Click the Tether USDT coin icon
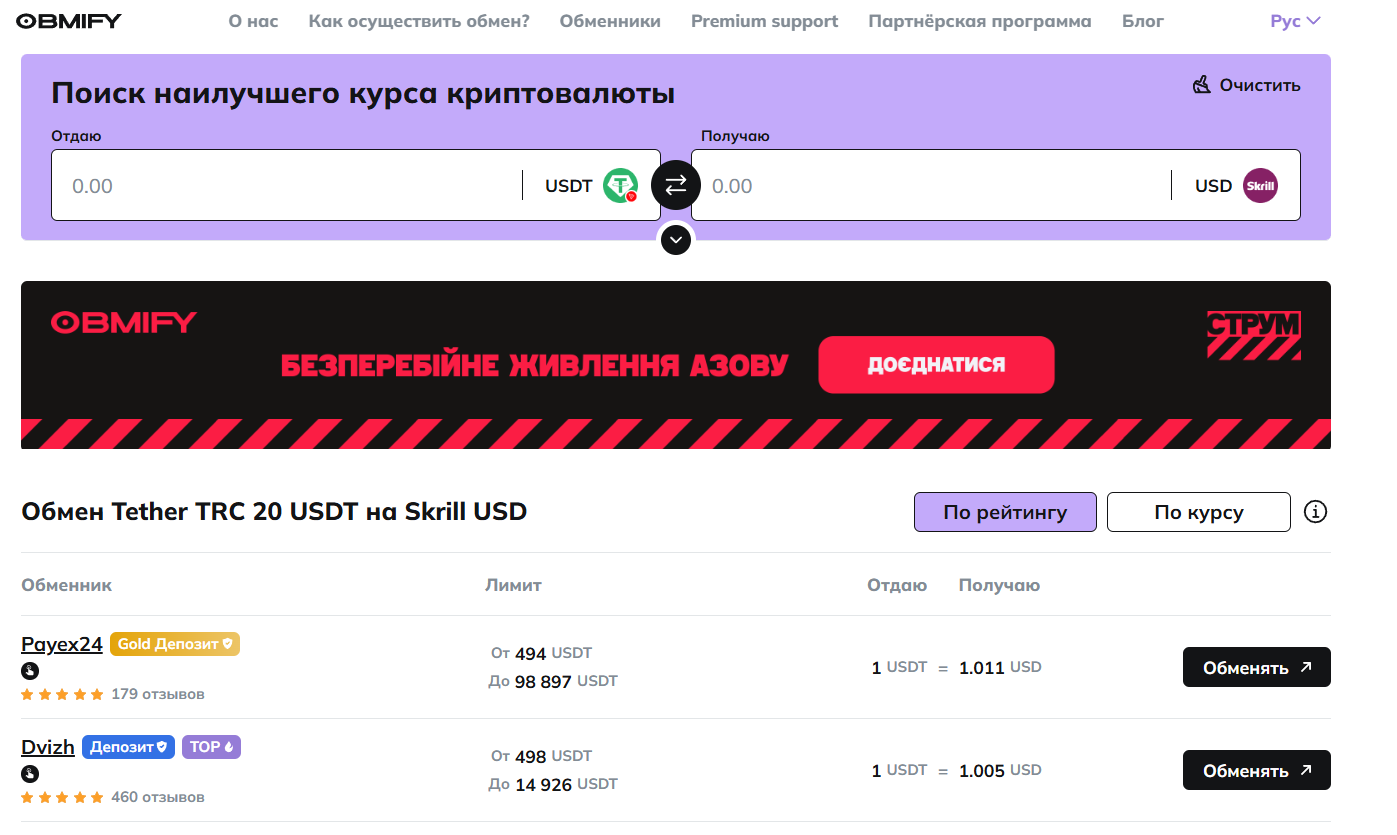Screen dimensions: 1397x835 pyautogui.click(x=620, y=186)
